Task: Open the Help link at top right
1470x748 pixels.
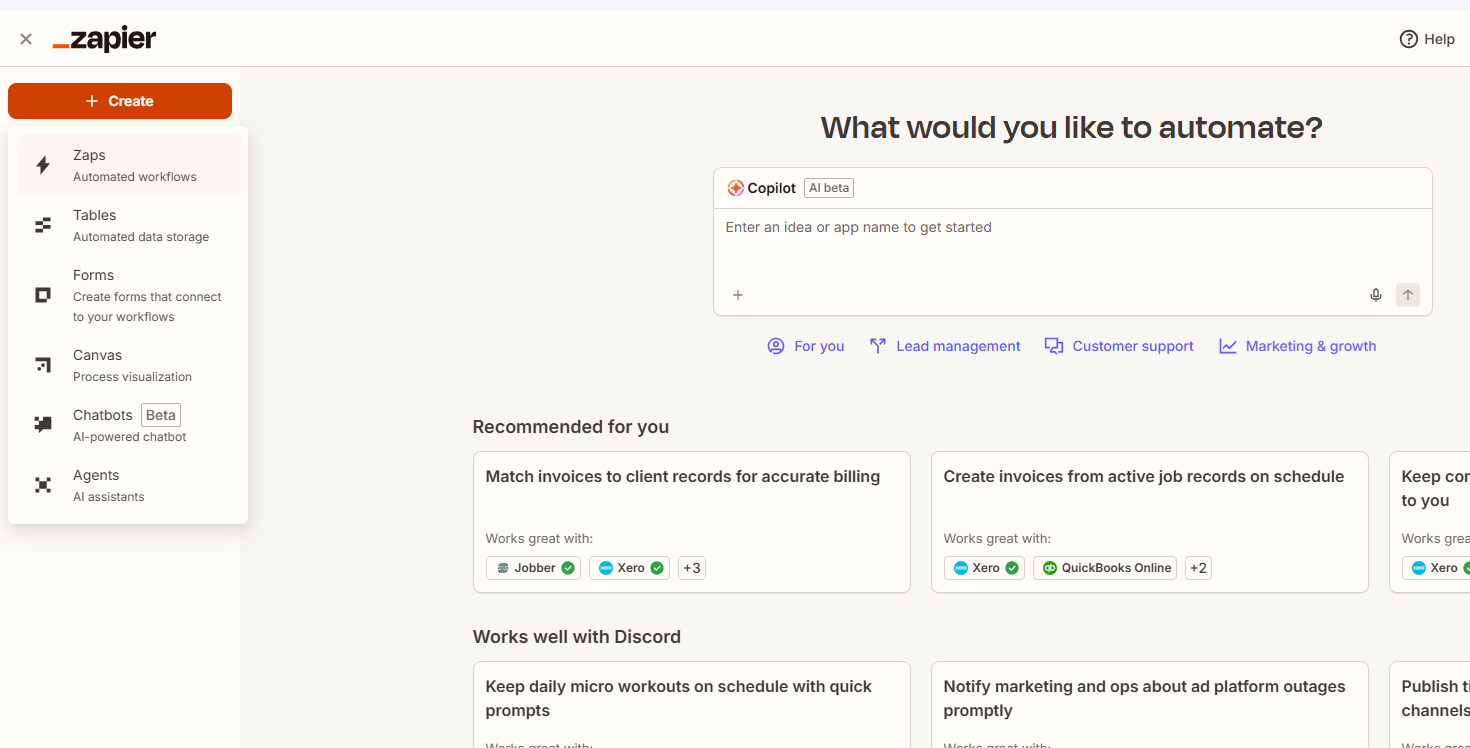Action: point(1427,39)
